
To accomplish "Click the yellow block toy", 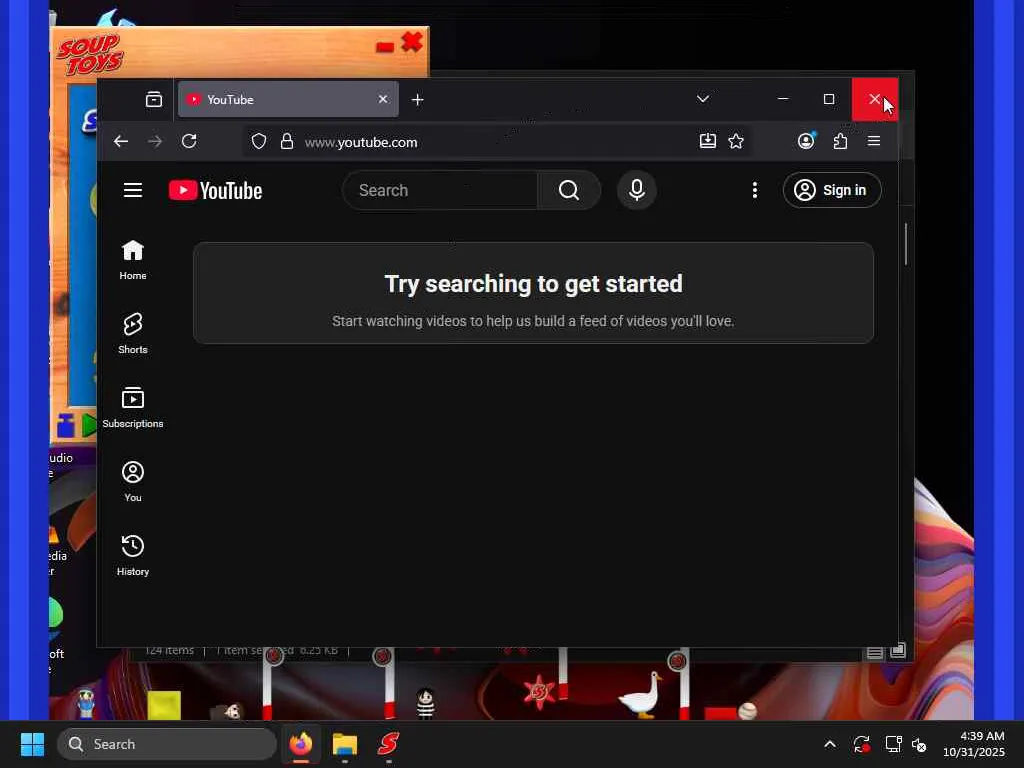I will point(164,705).
